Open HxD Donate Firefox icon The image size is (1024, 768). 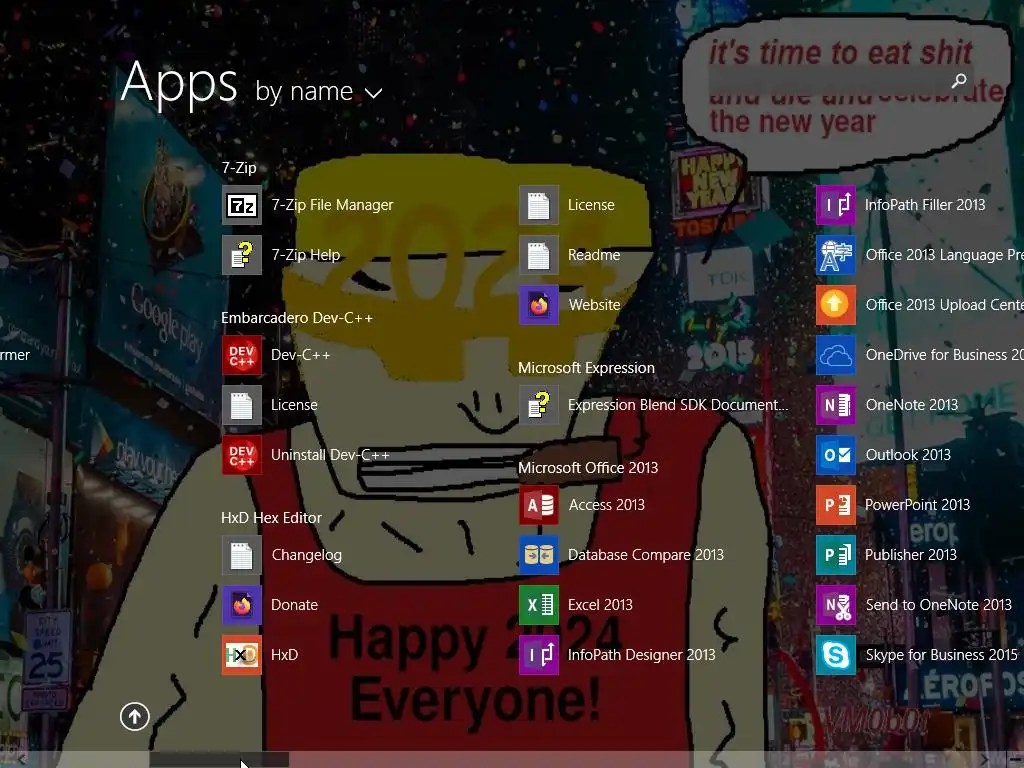tap(242, 605)
